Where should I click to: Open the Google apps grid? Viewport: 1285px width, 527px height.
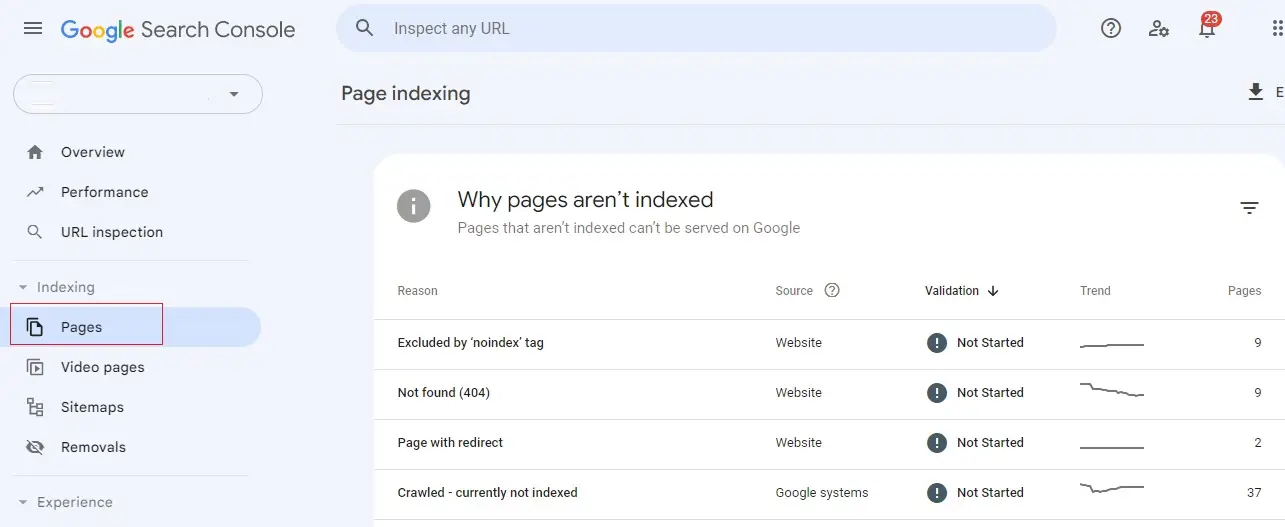click(1277, 28)
